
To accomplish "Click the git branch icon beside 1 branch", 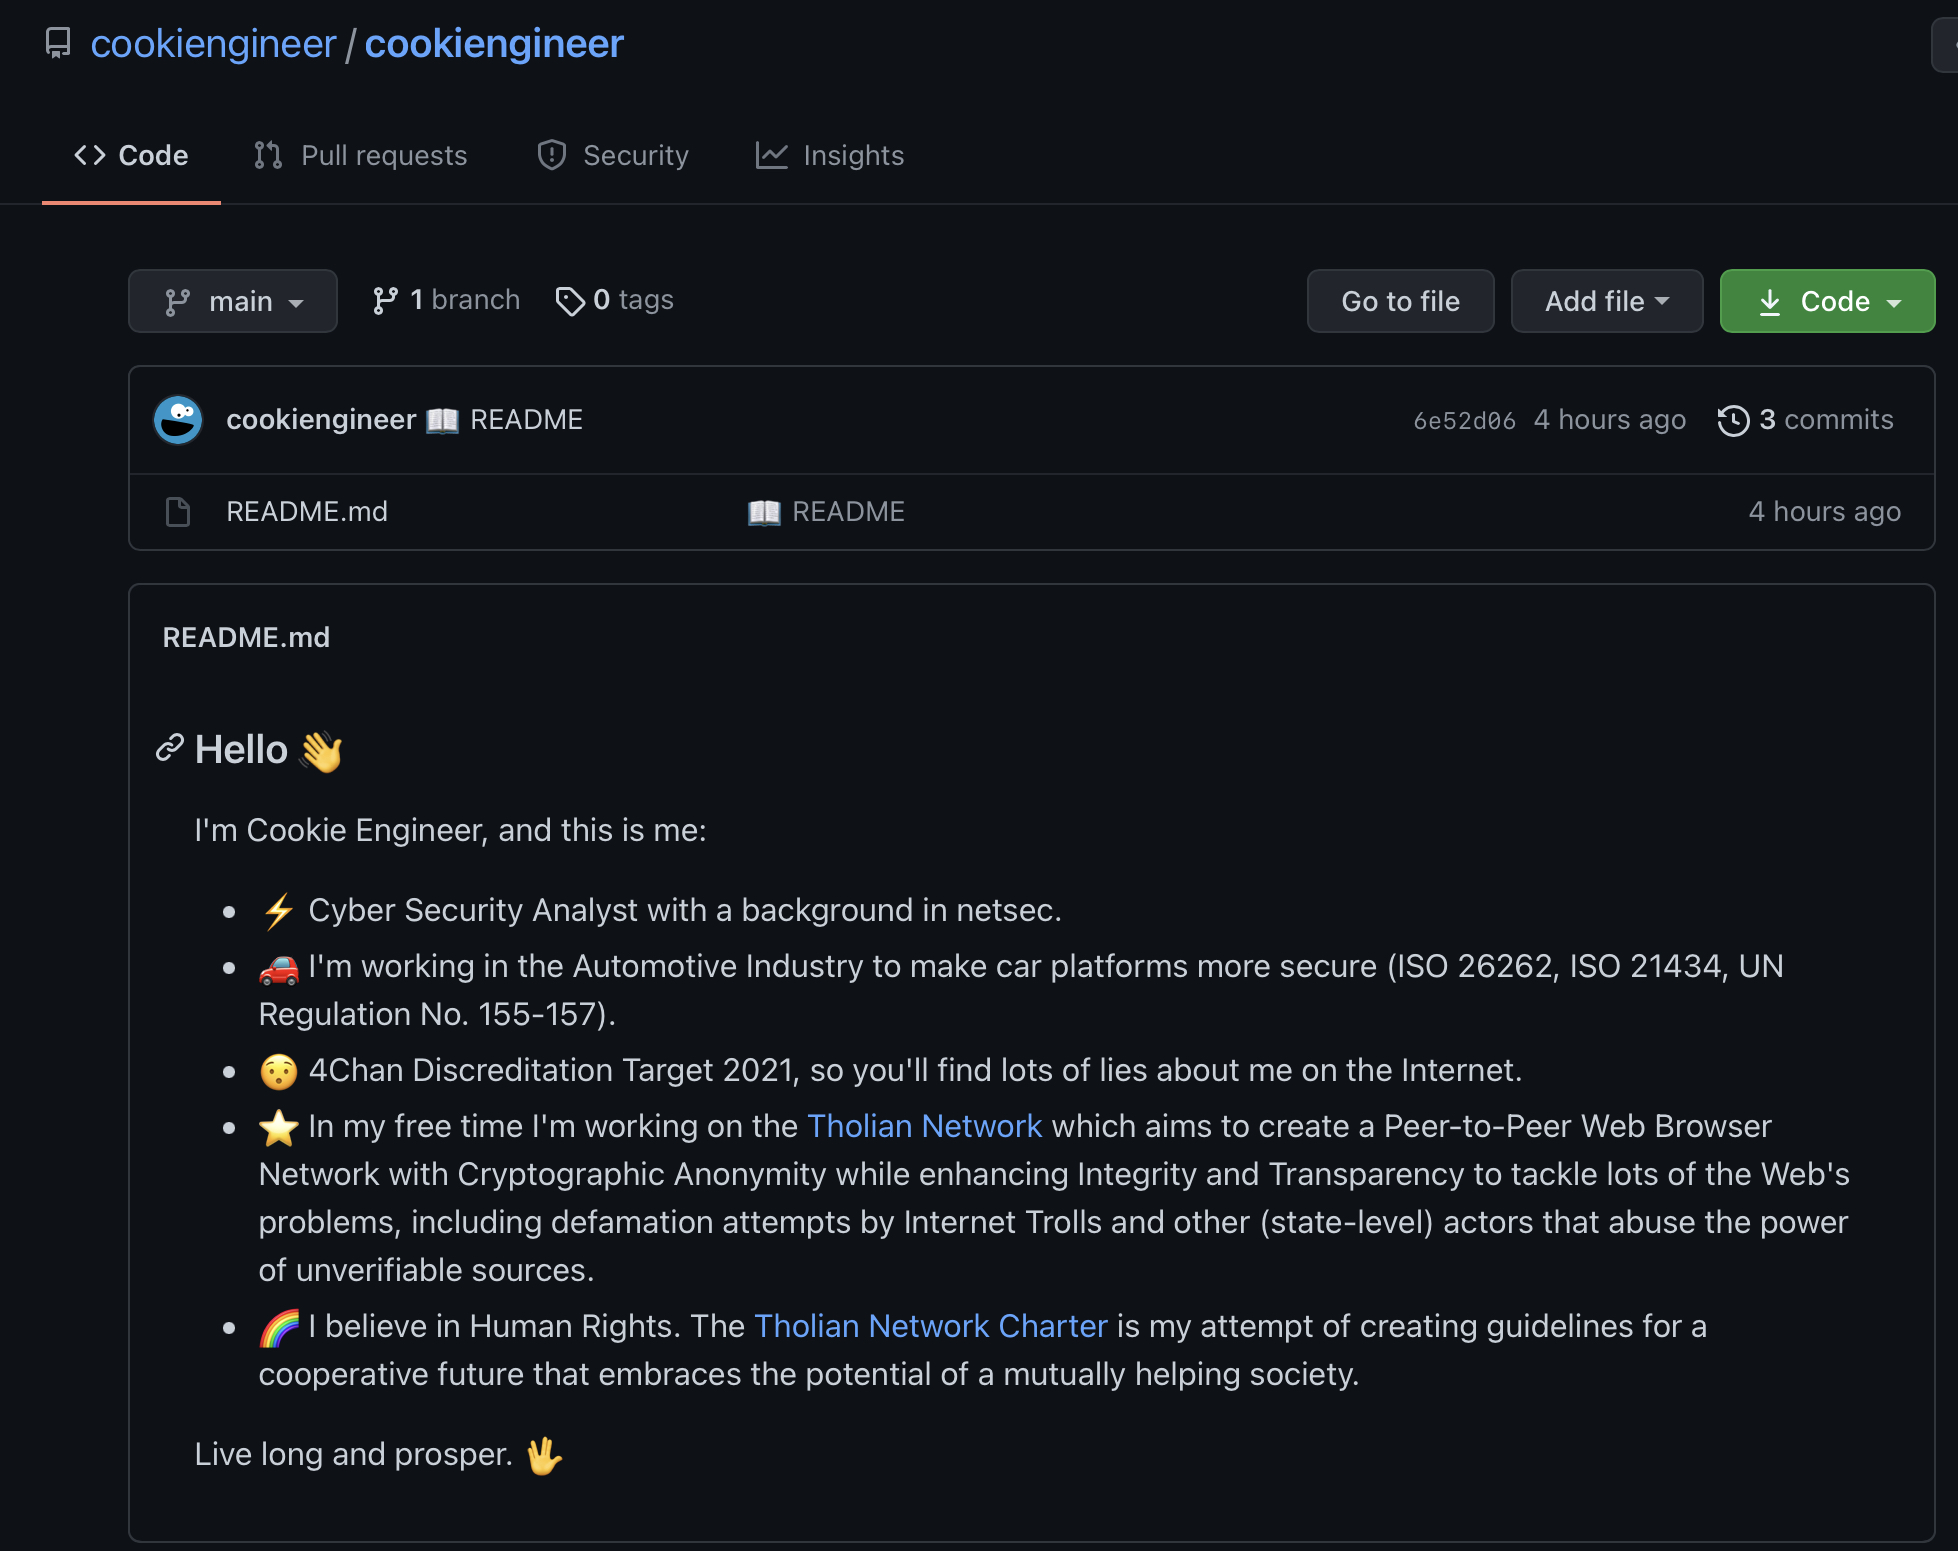I will pos(385,301).
